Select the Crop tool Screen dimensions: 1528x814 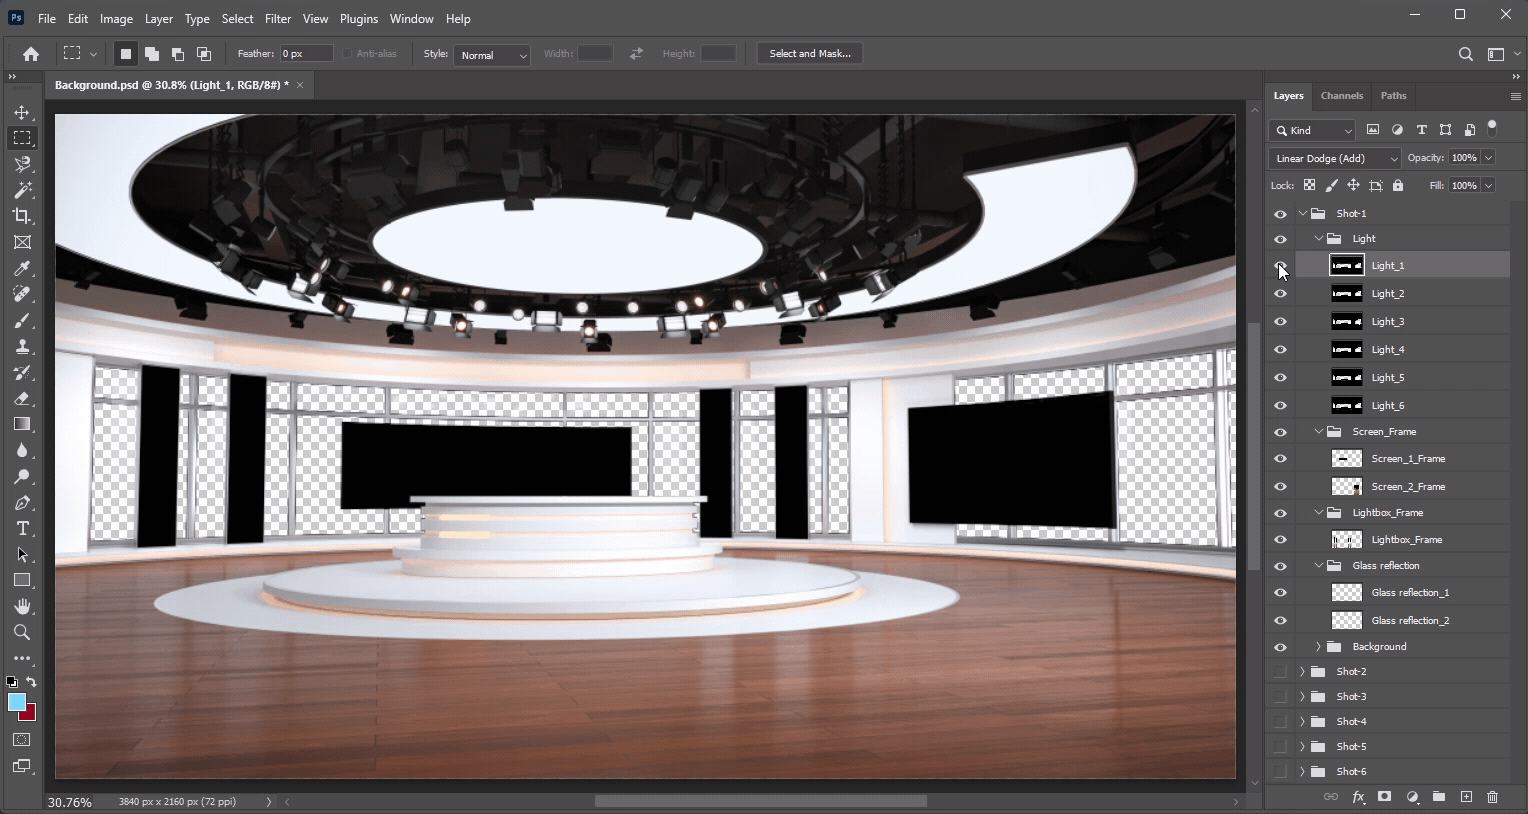(22, 216)
